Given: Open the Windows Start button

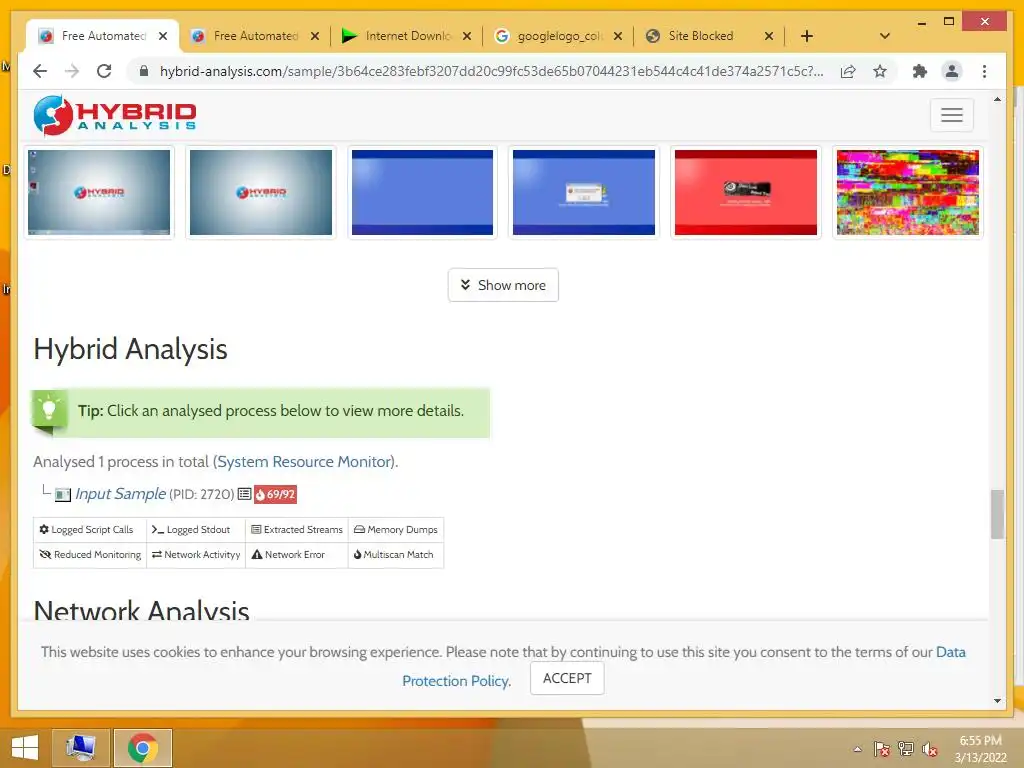Looking at the screenshot, I should (x=24, y=748).
